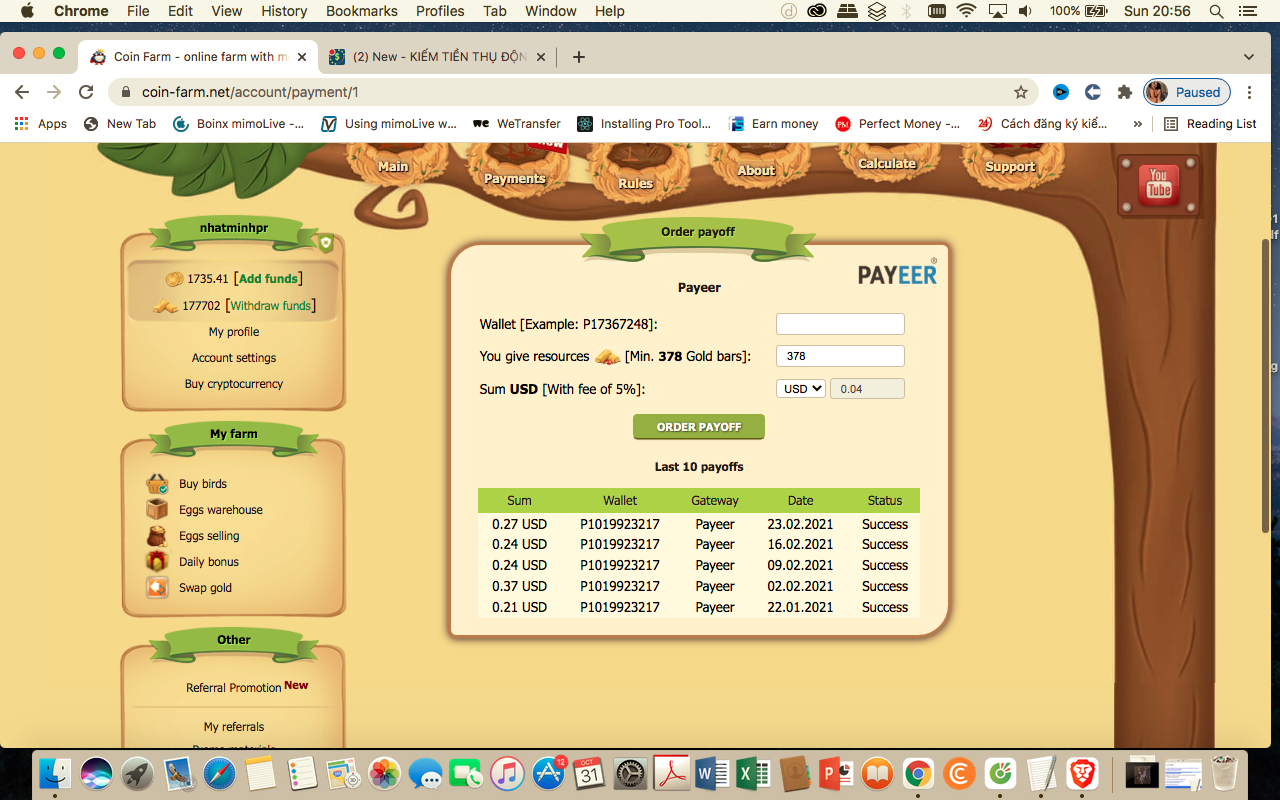Open the Rules nest menu
Viewport: 1280px width, 800px height.
[x=635, y=184]
